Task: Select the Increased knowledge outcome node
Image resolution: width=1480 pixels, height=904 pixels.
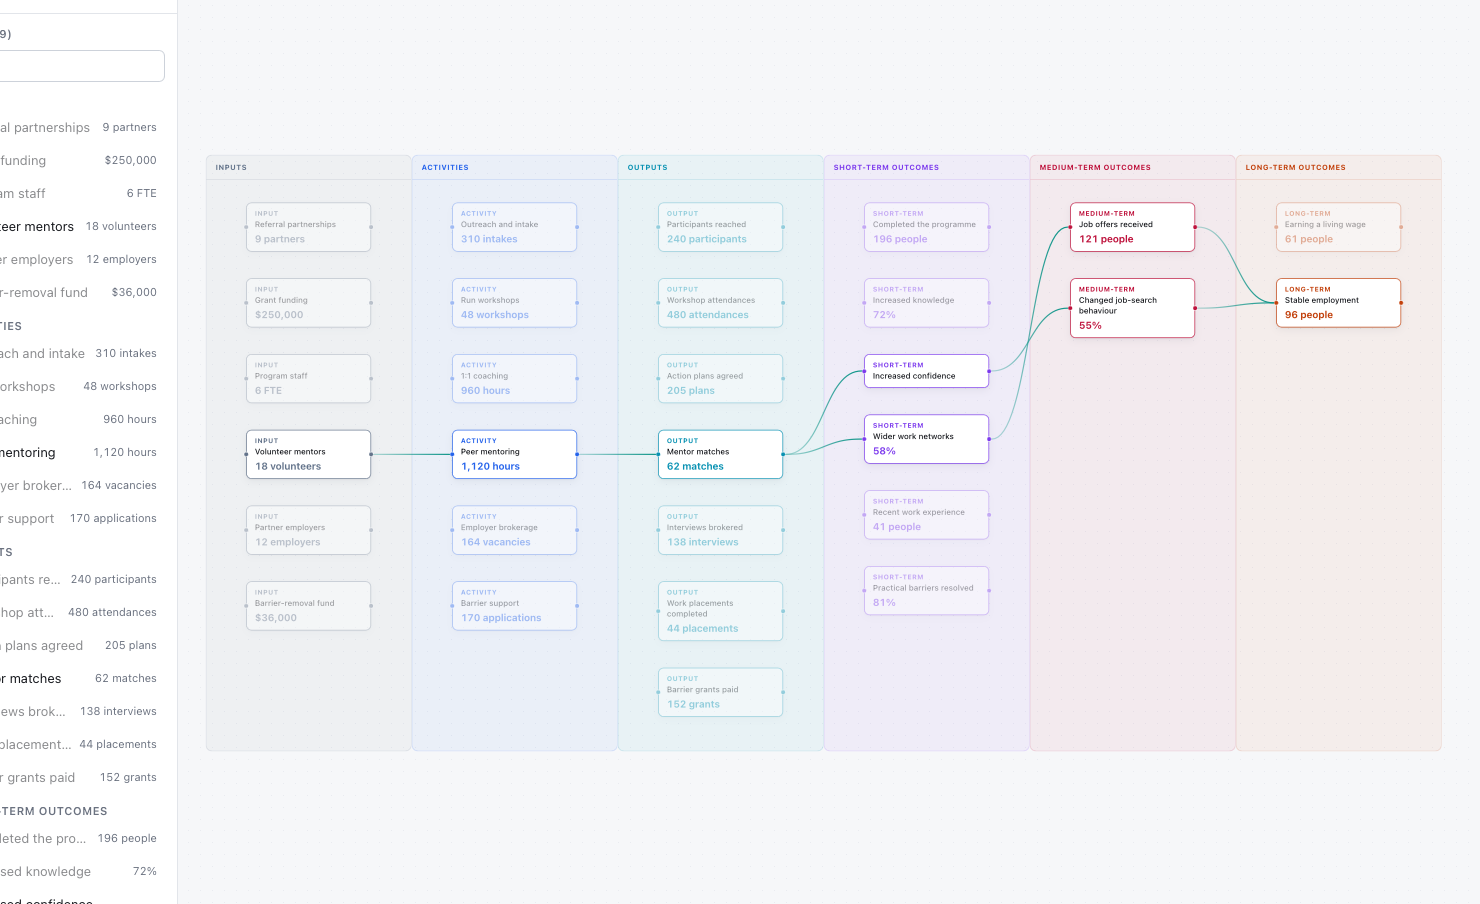Action: click(926, 303)
